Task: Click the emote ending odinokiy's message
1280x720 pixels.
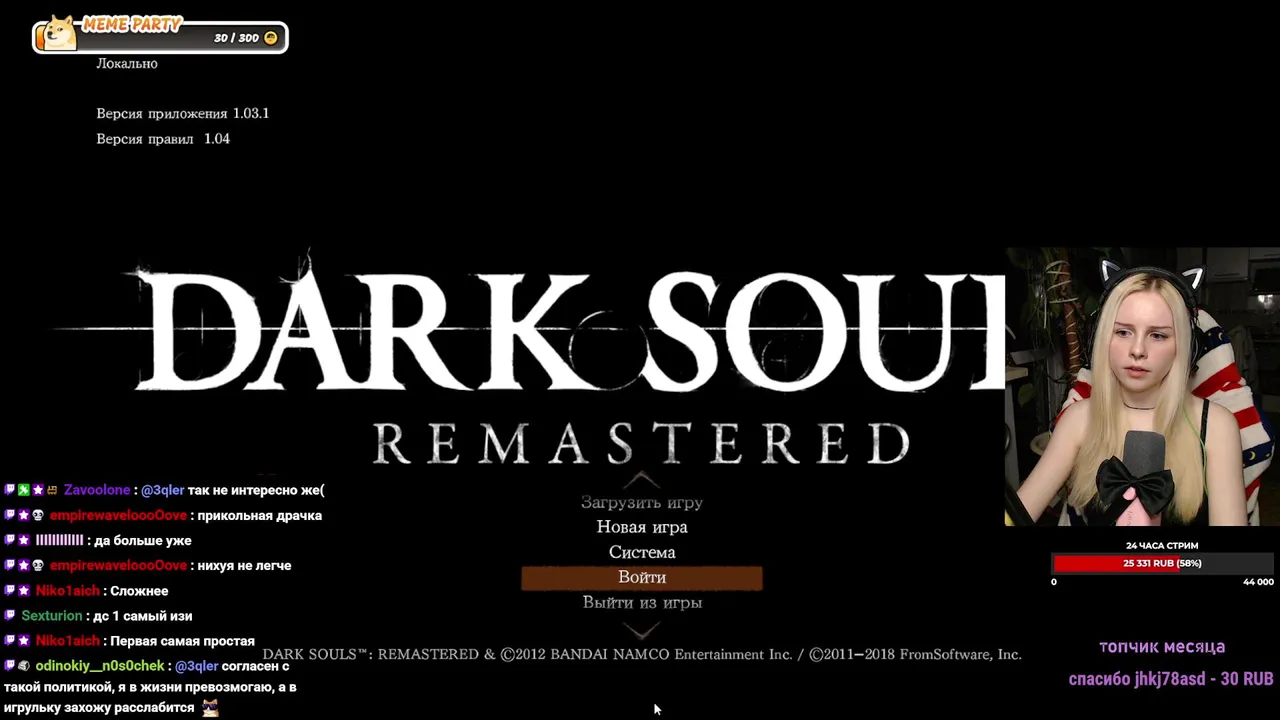Action: pyautogui.click(x=210, y=708)
